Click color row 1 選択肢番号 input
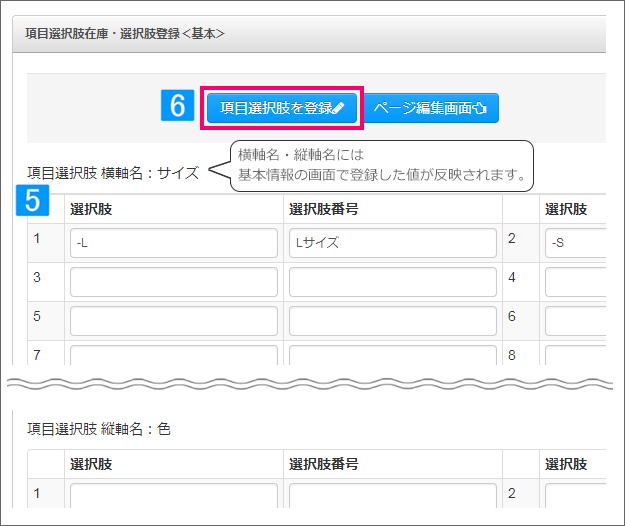625x526 pixels. coord(393,495)
